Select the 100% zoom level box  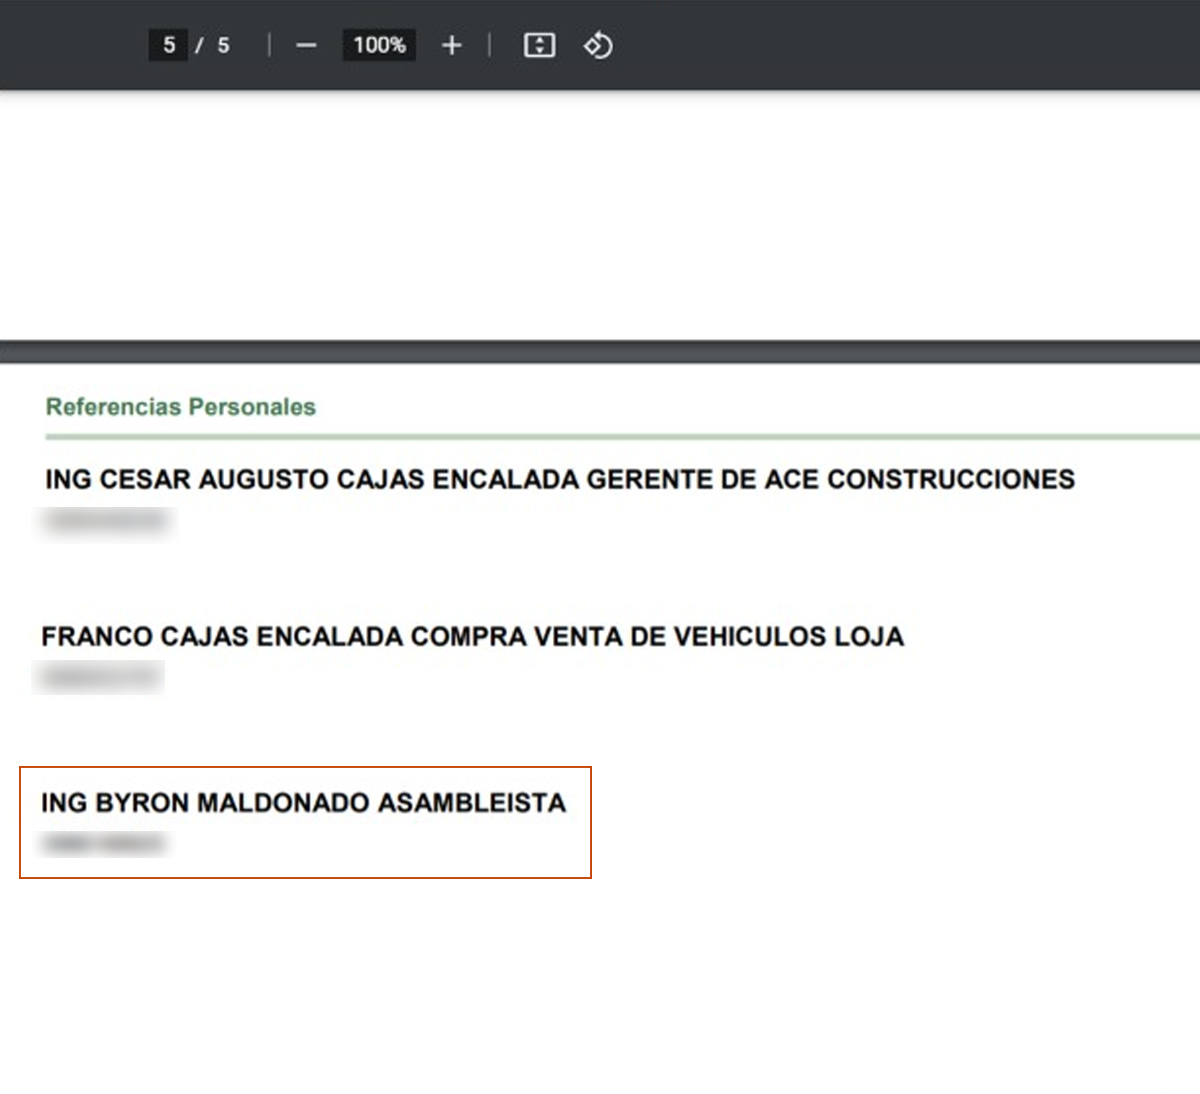pos(379,45)
